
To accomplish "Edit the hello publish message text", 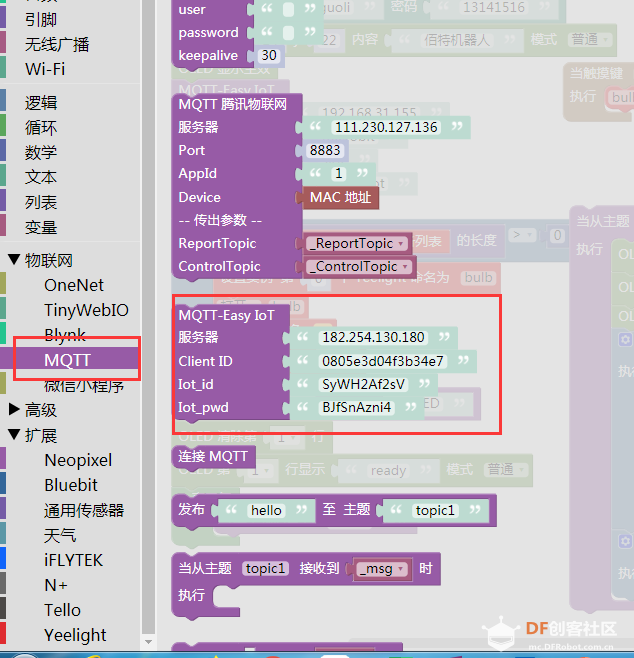I will click(x=266, y=510).
